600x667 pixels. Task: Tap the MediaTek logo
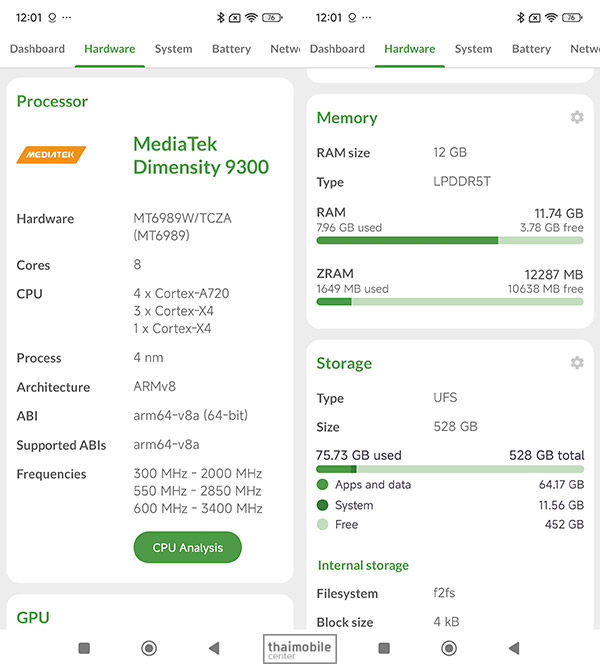[x=51, y=154]
